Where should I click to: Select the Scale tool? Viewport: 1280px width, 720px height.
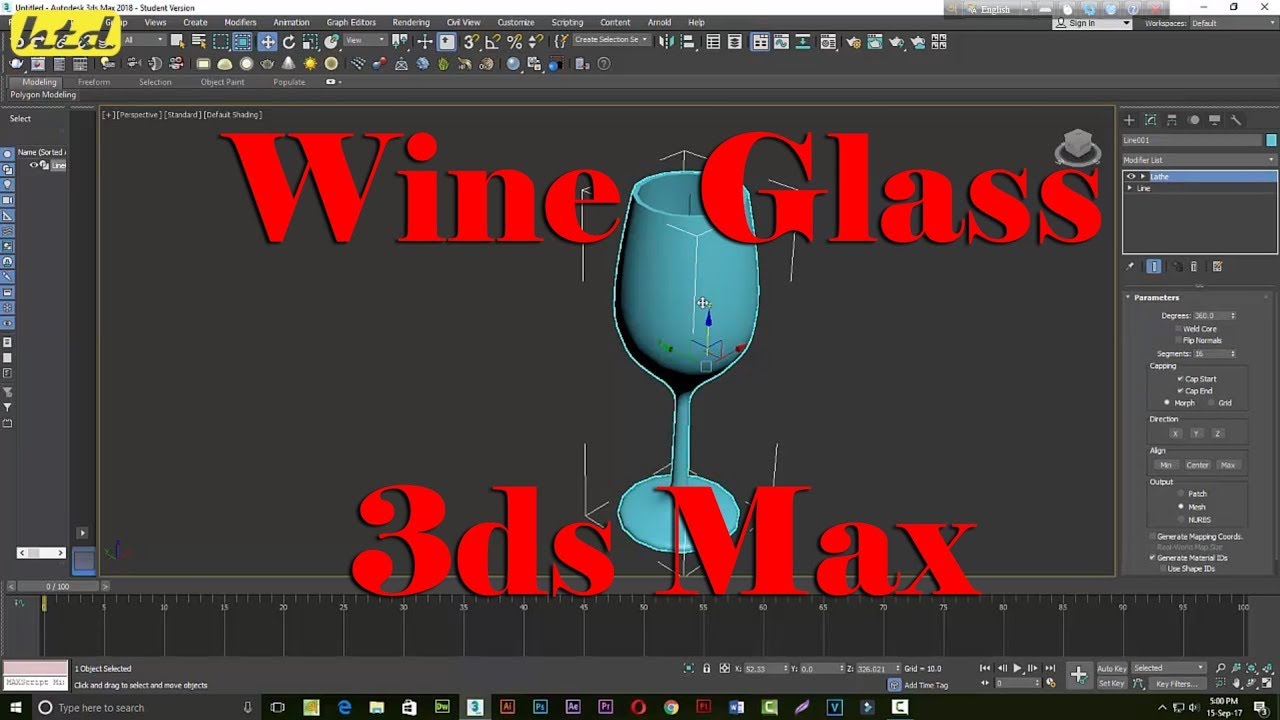310,41
